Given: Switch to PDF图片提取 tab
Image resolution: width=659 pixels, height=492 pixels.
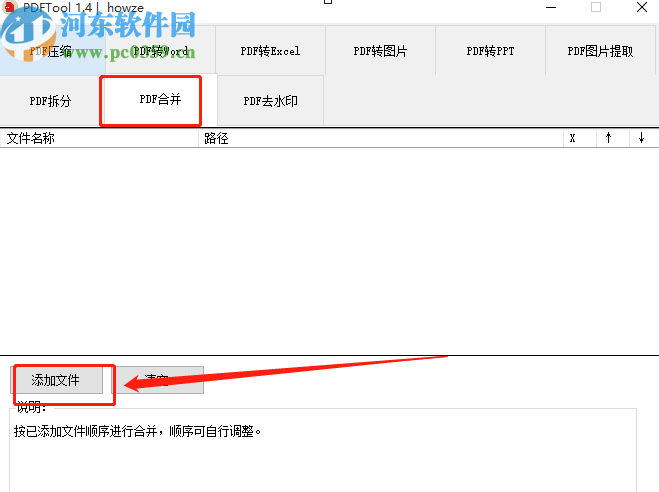Looking at the screenshot, I should click(x=600, y=51).
